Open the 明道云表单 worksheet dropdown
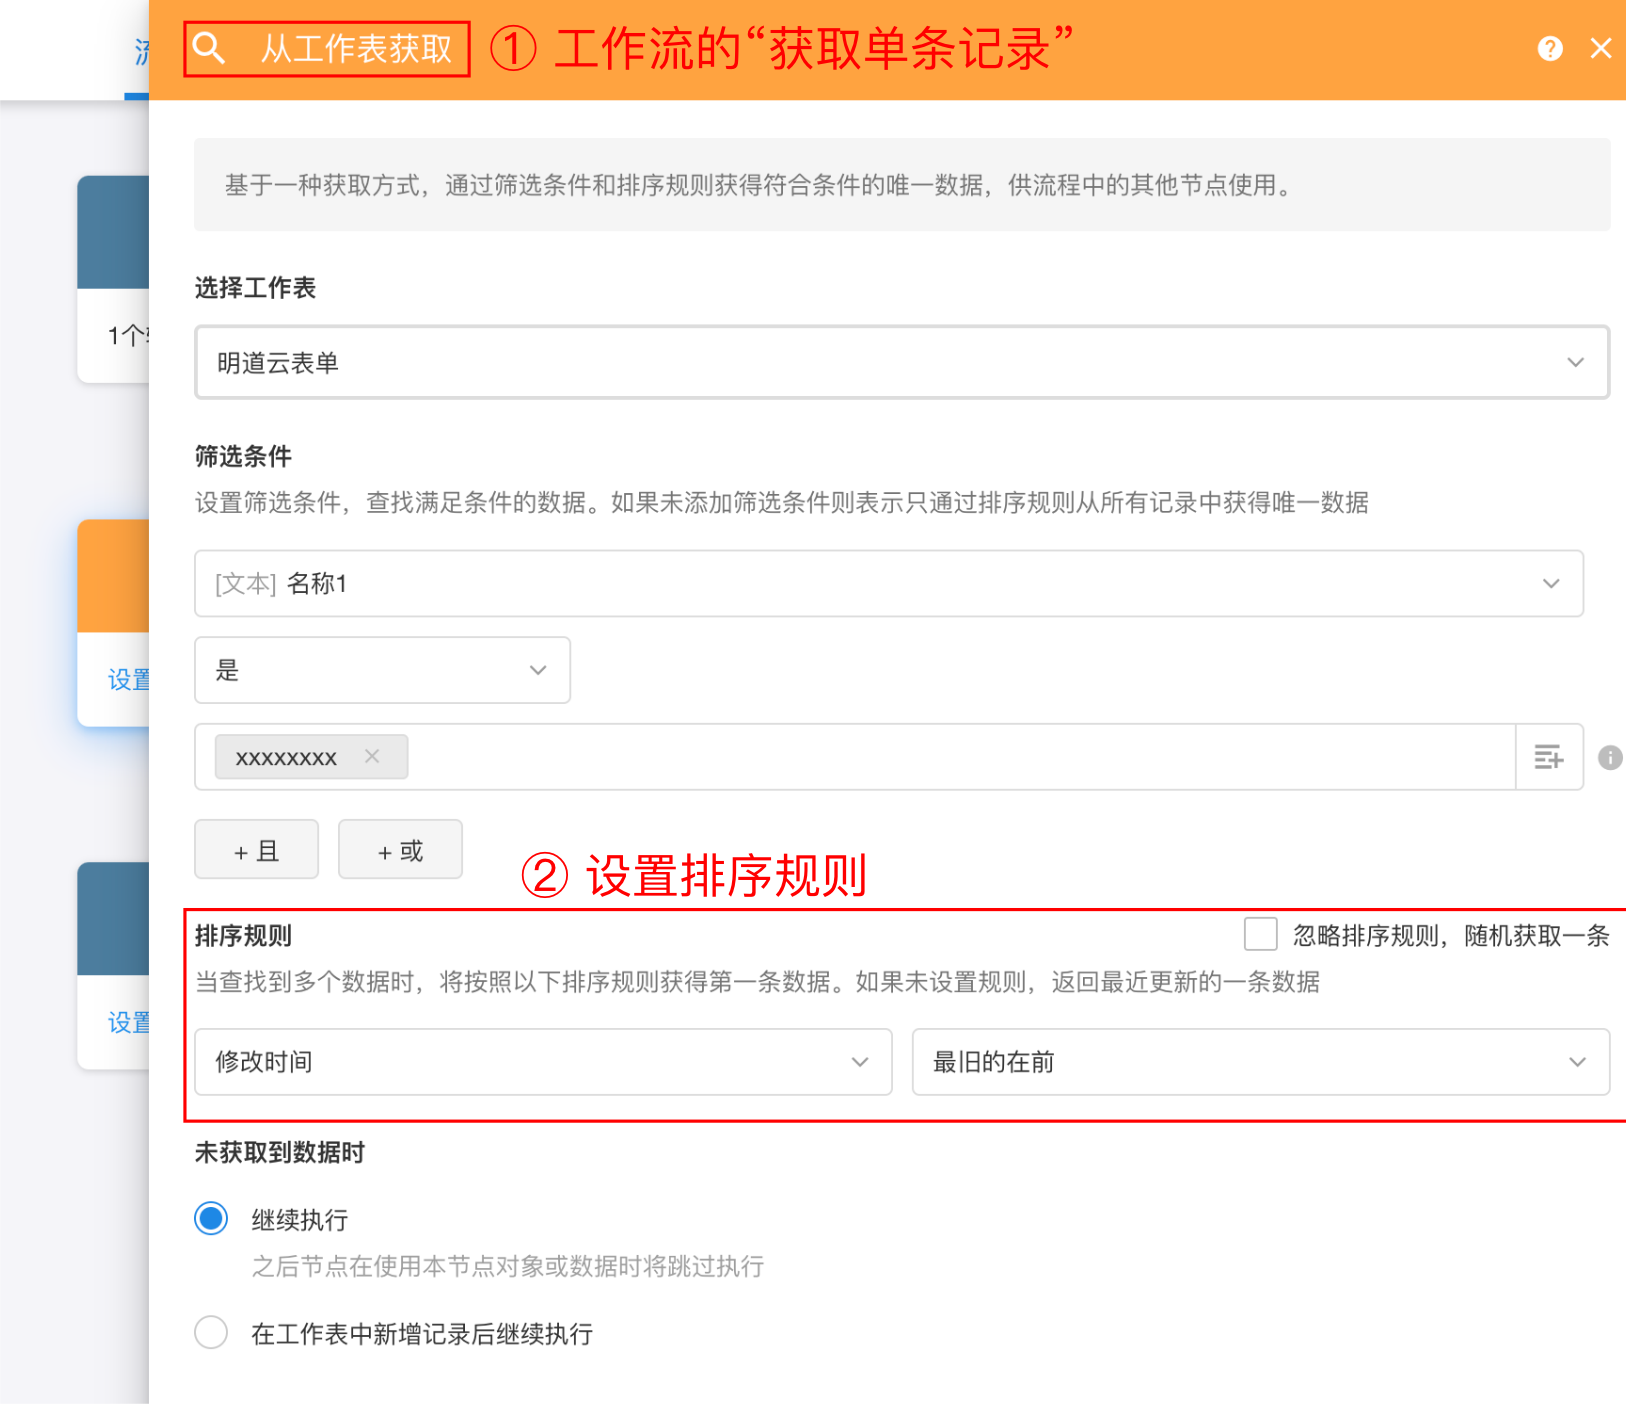The image size is (1626, 1406). [900, 362]
